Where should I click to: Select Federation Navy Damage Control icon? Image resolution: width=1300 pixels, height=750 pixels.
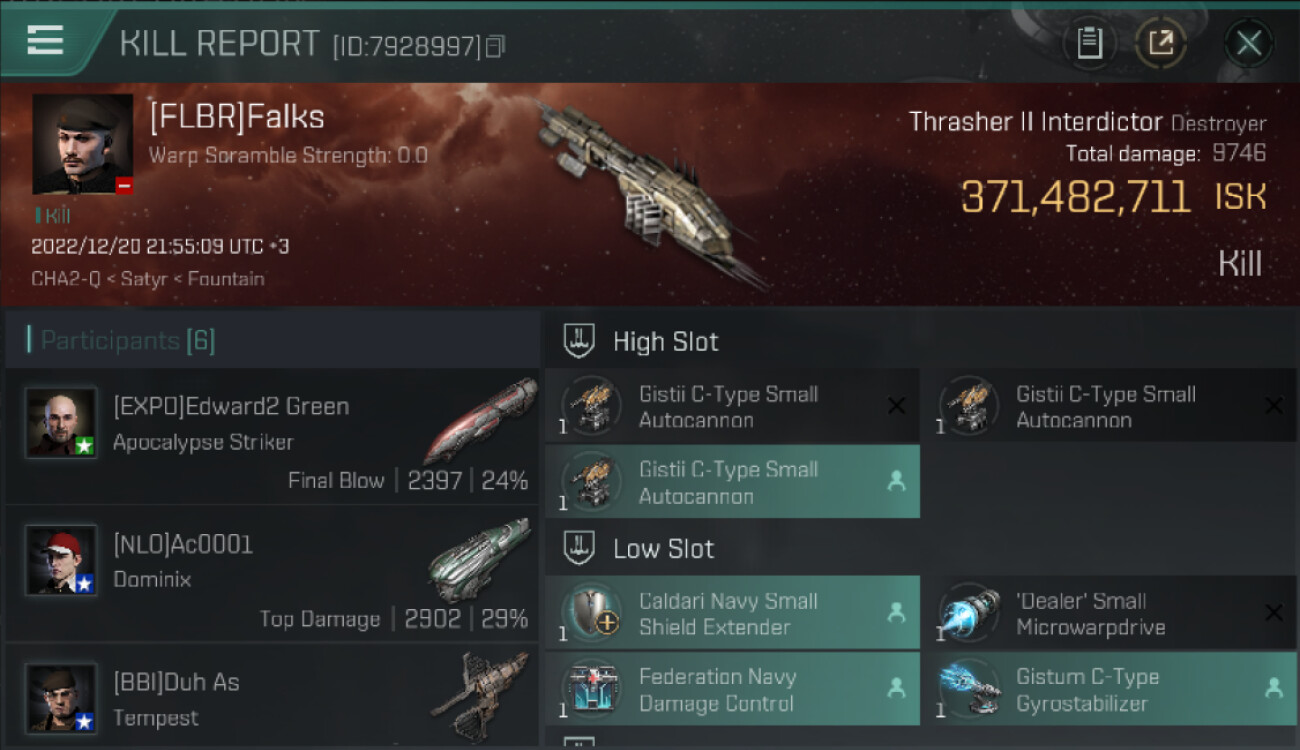(x=591, y=689)
